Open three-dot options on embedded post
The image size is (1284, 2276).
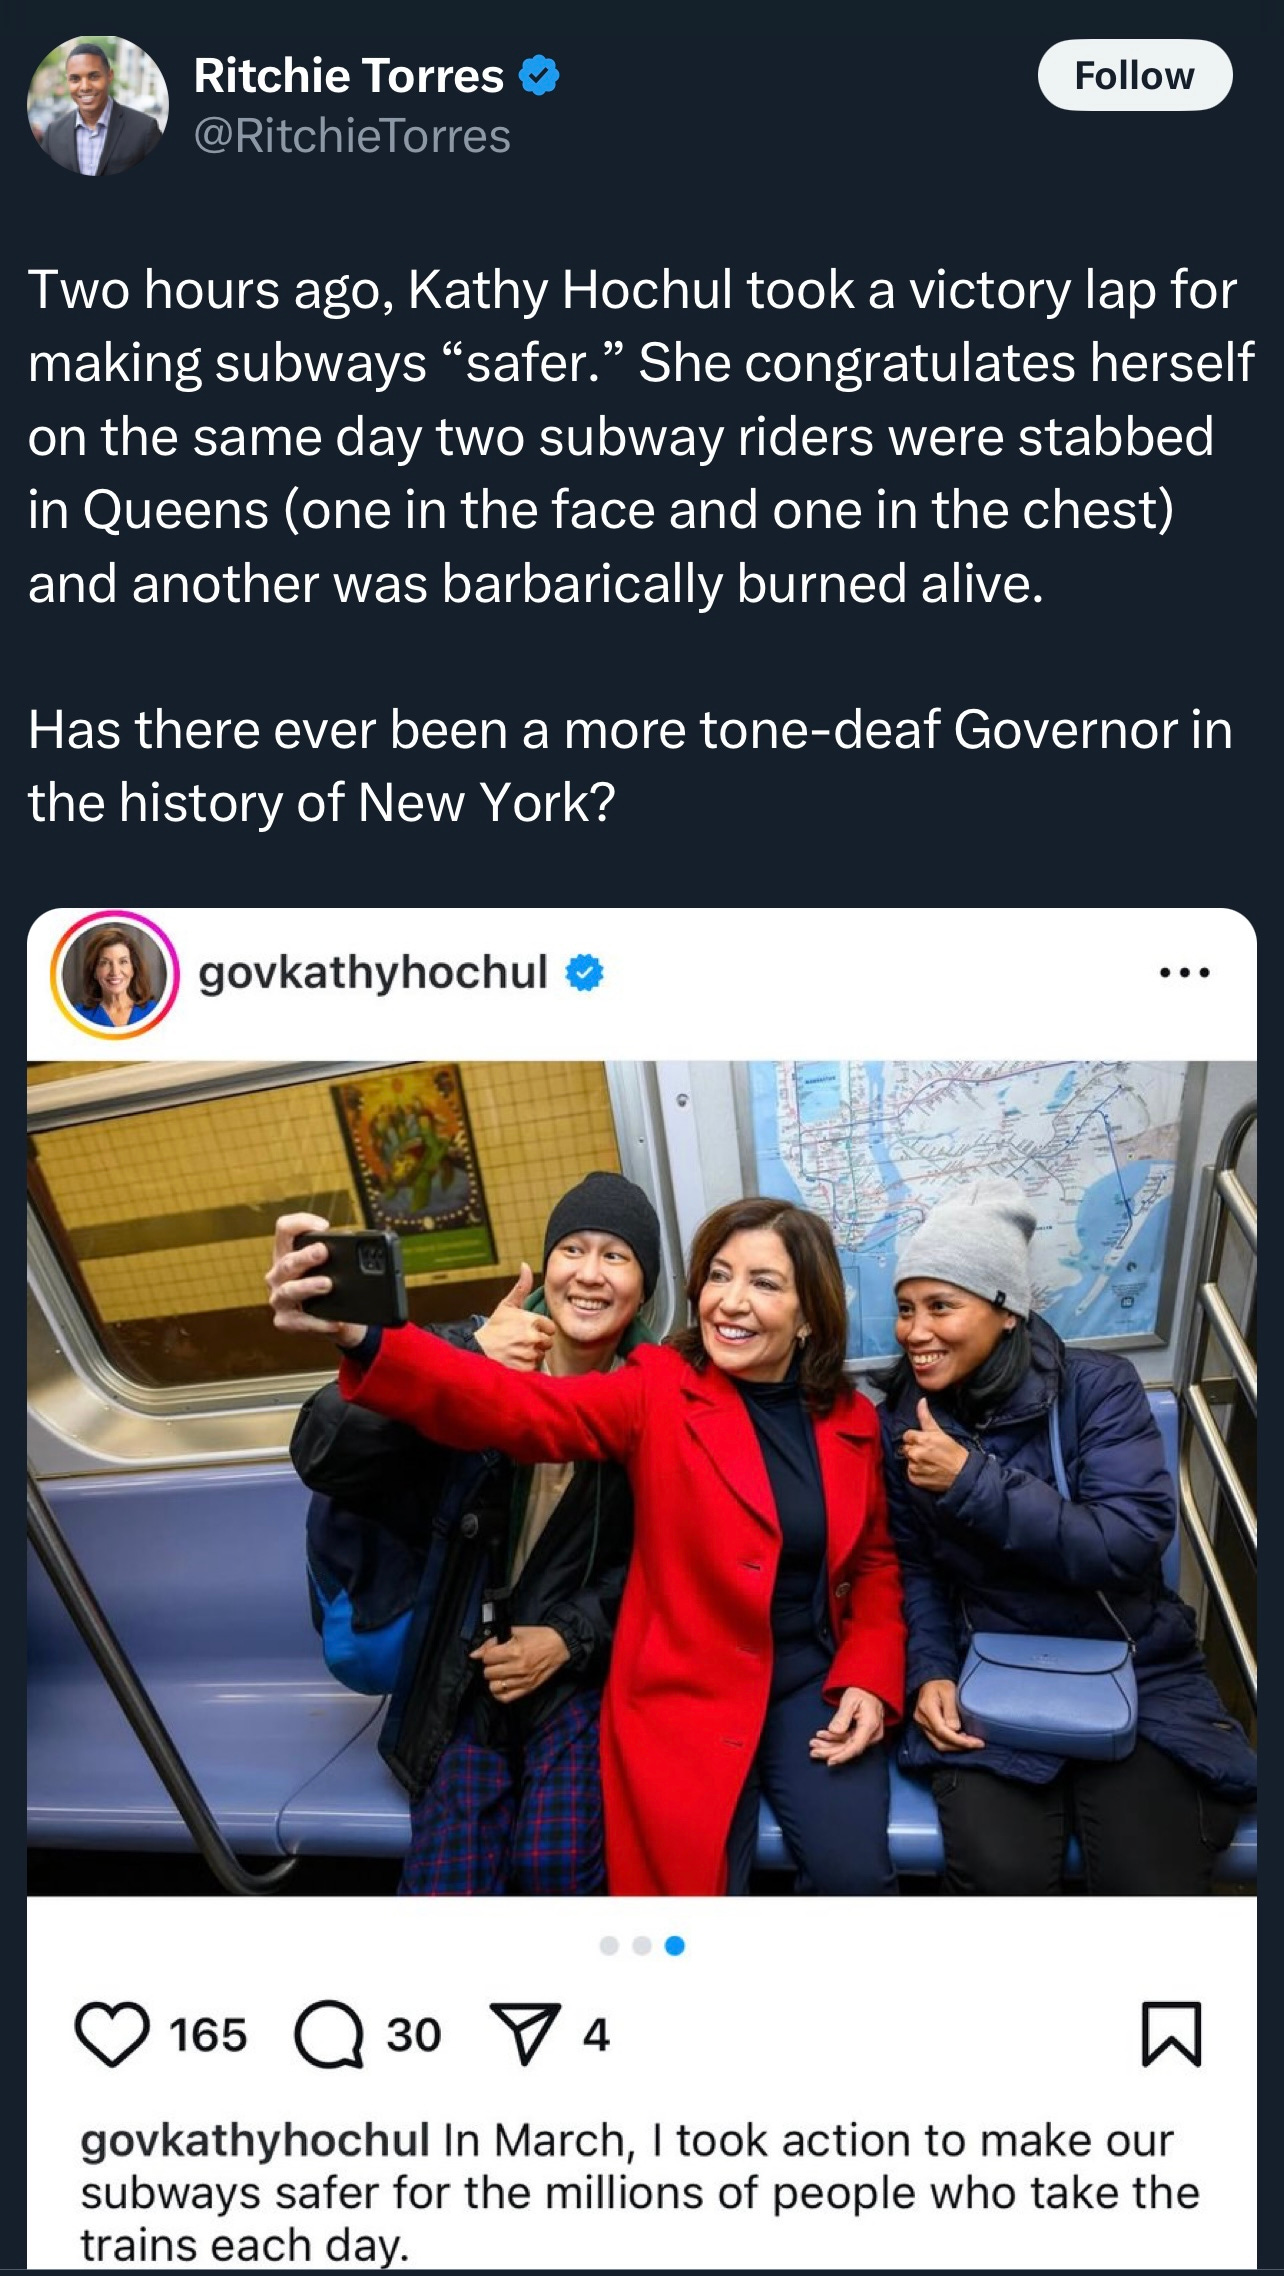(x=1184, y=972)
